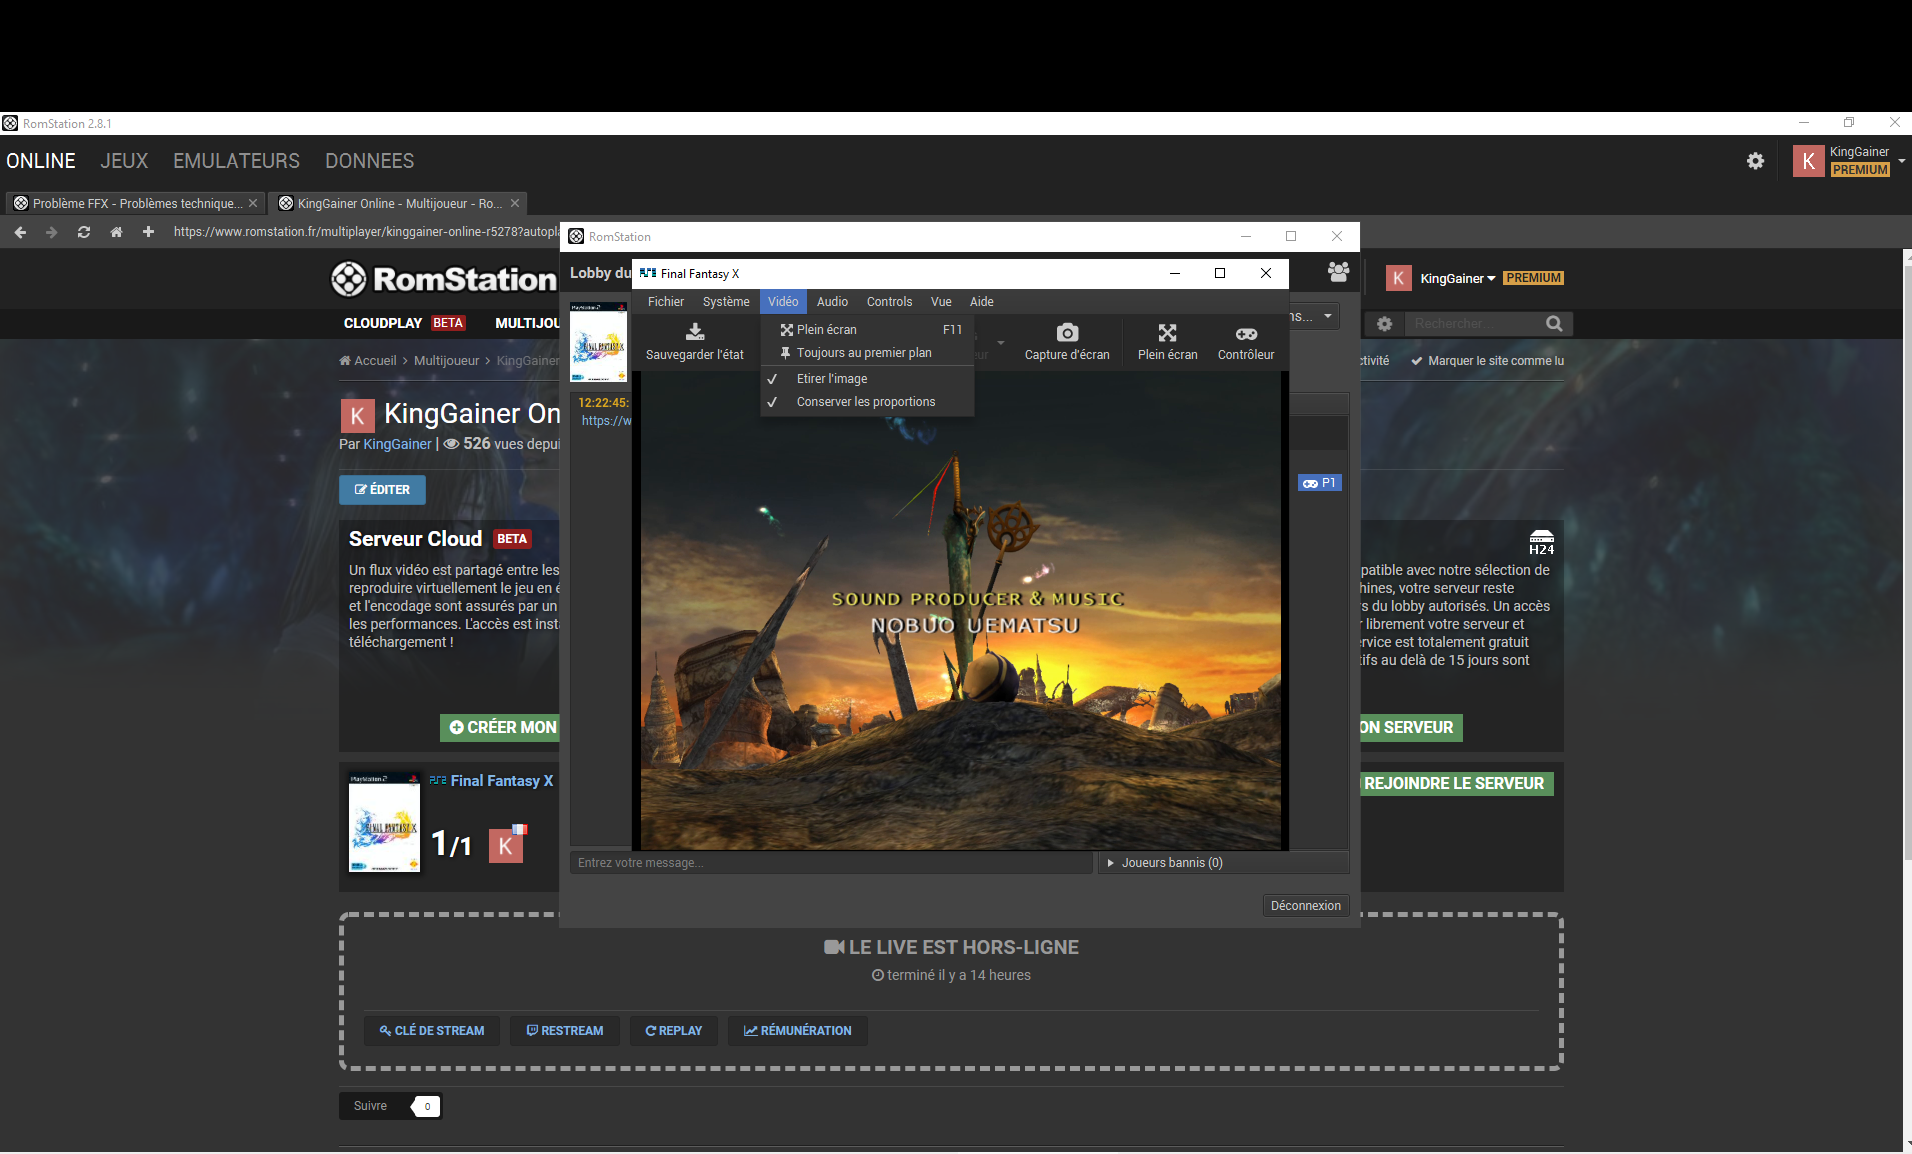Click REJOINDRE LE SERVEUR button
1912x1154 pixels.
coord(1455,784)
